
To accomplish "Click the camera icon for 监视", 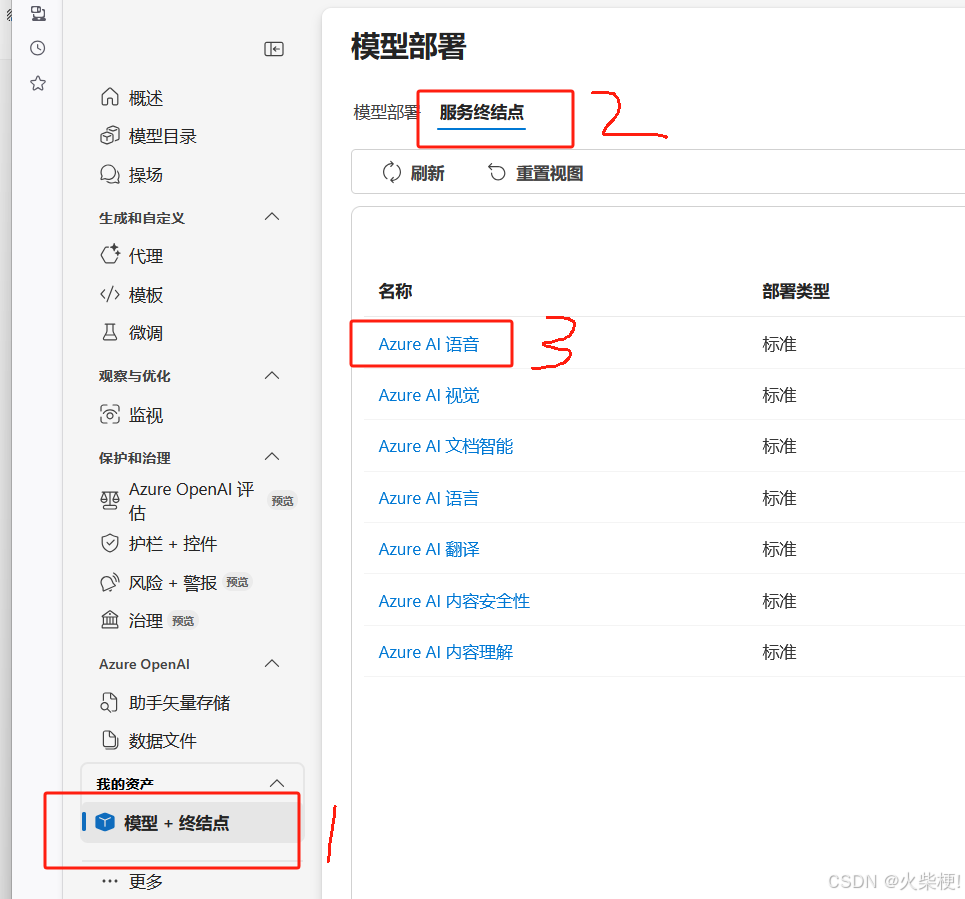I will (x=110, y=415).
